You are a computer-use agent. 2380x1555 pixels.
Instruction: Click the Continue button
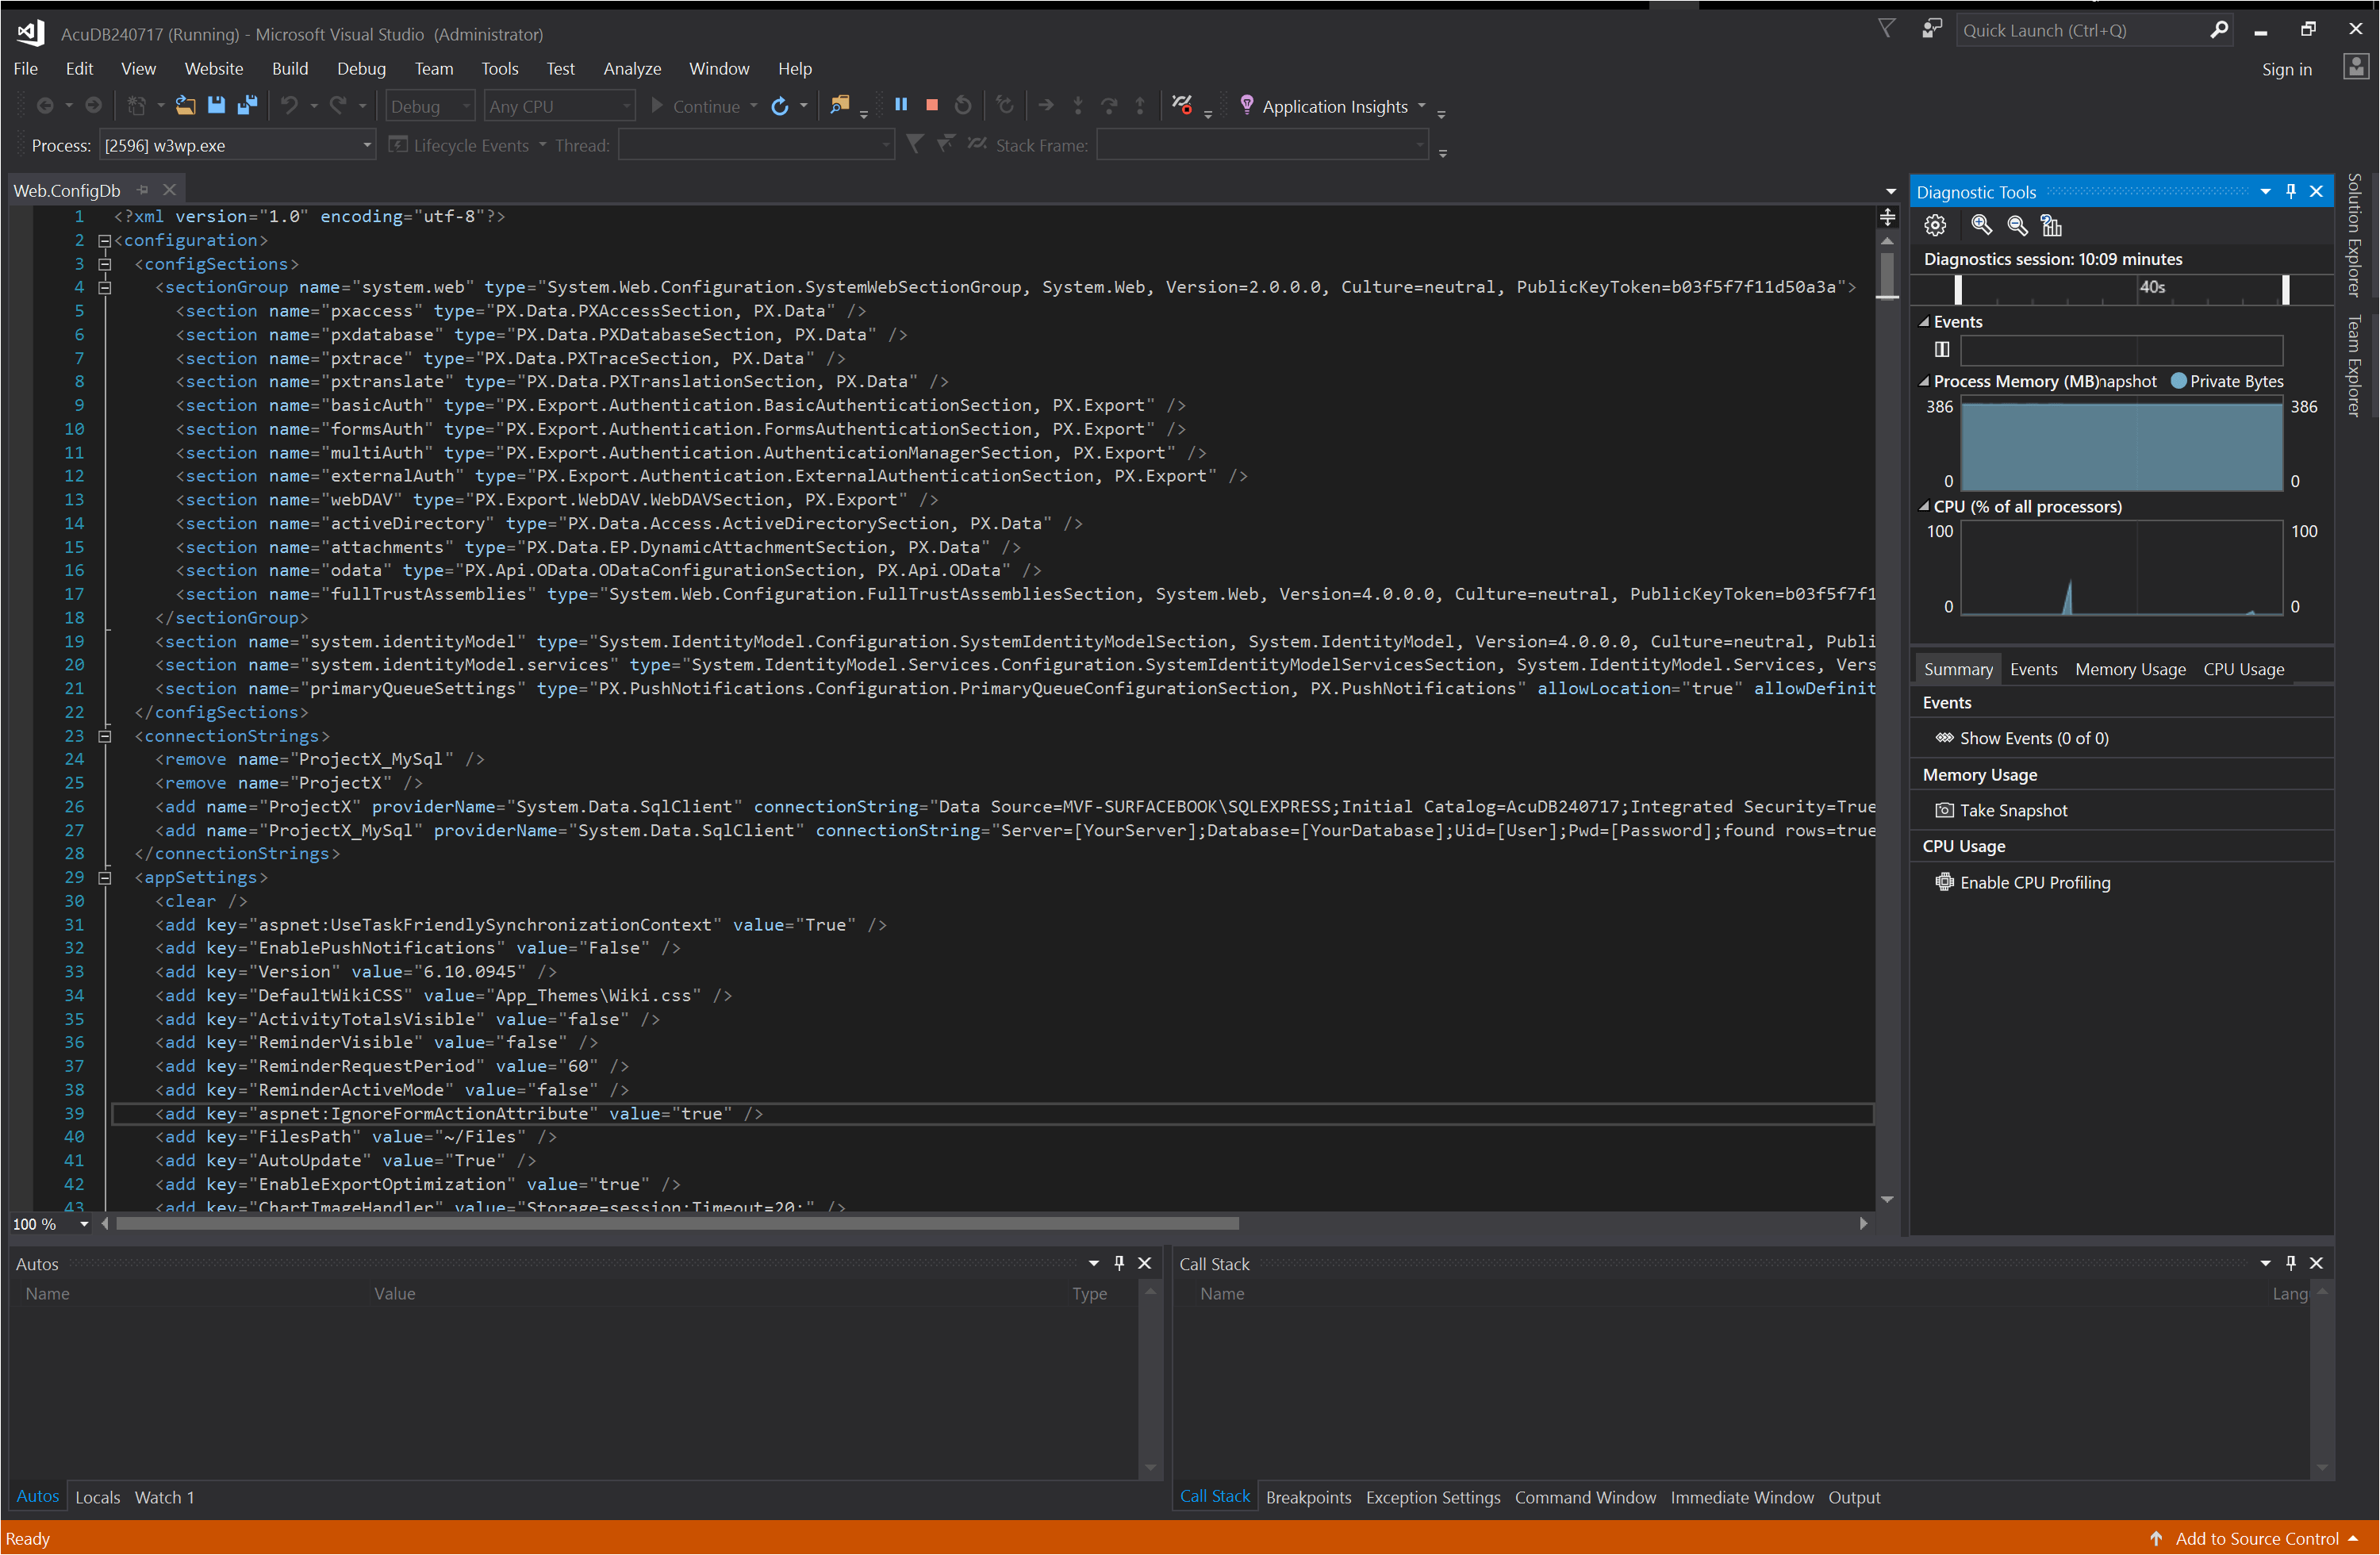coord(695,106)
